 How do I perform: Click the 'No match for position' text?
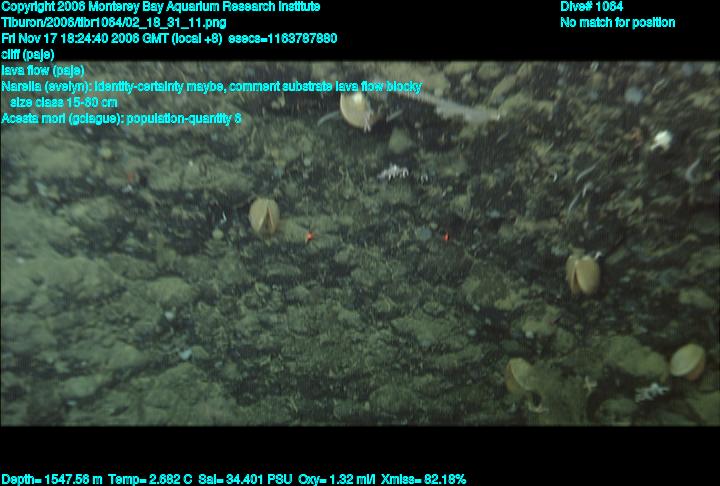point(618,23)
